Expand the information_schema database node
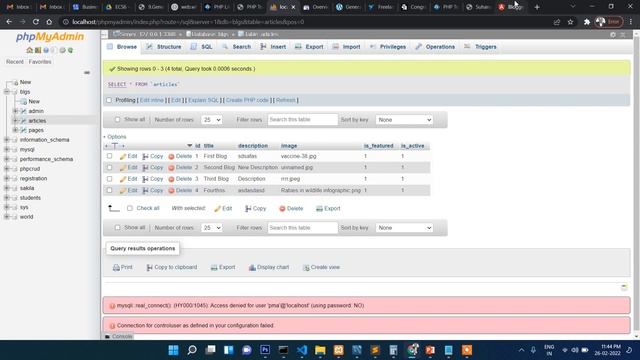The height and width of the screenshot is (360, 640). 7,140
